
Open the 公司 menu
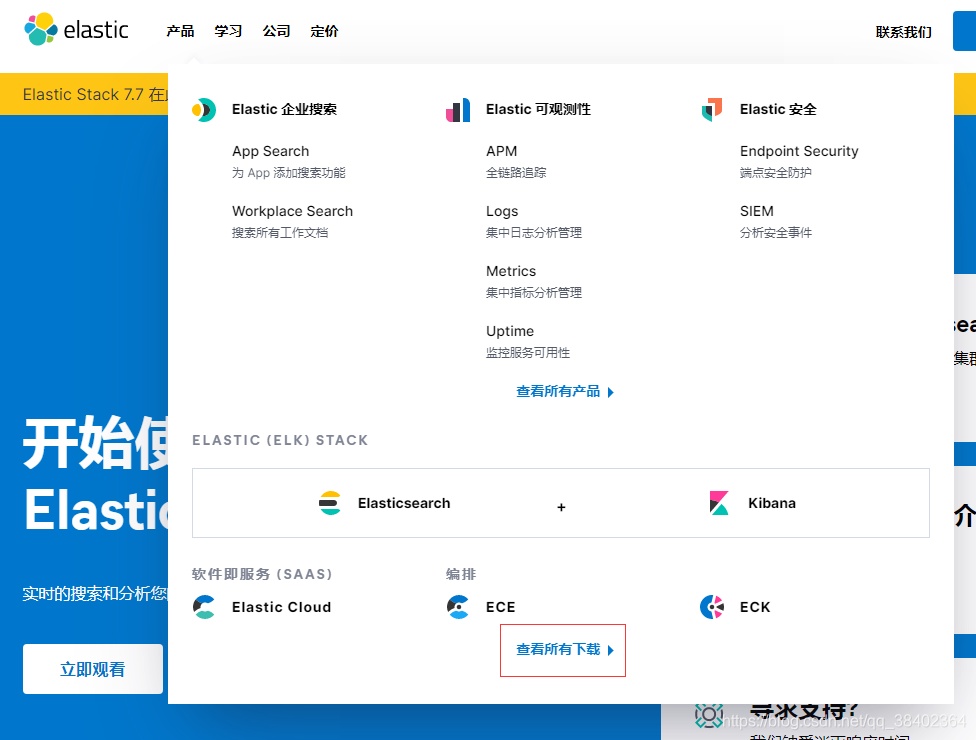(276, 31)
